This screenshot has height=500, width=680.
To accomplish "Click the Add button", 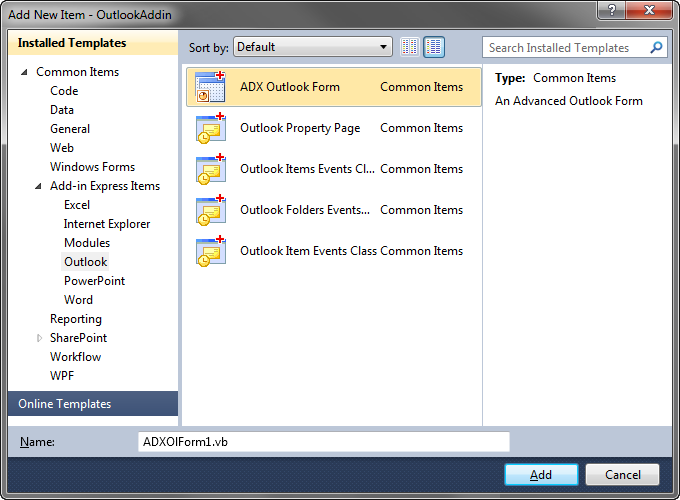I will [541, 475].
